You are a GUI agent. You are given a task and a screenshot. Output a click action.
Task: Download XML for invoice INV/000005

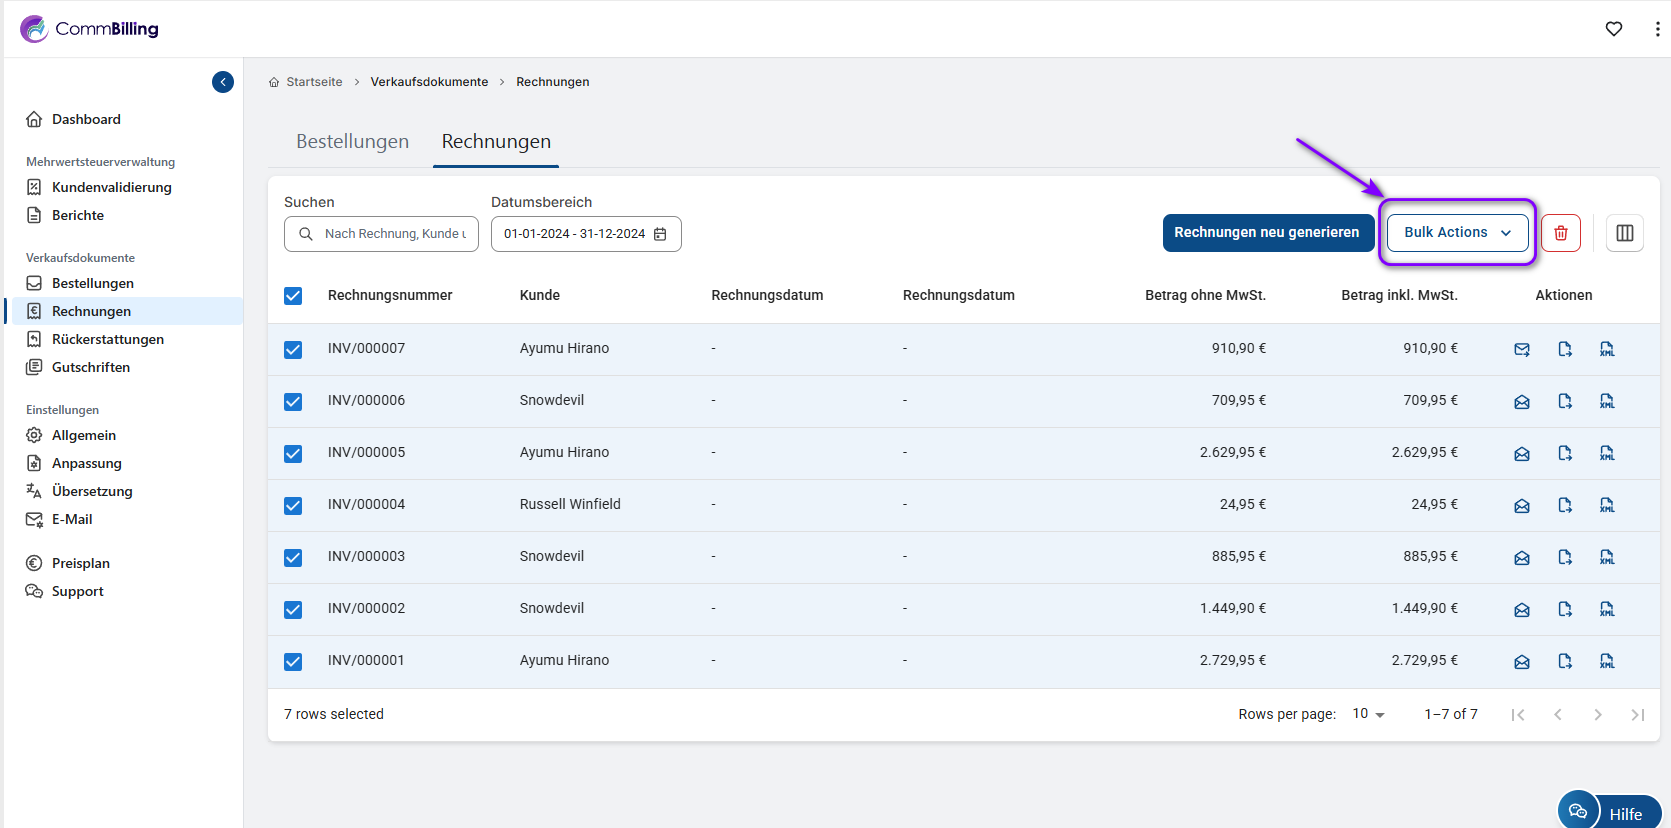tap(1606, 453)
